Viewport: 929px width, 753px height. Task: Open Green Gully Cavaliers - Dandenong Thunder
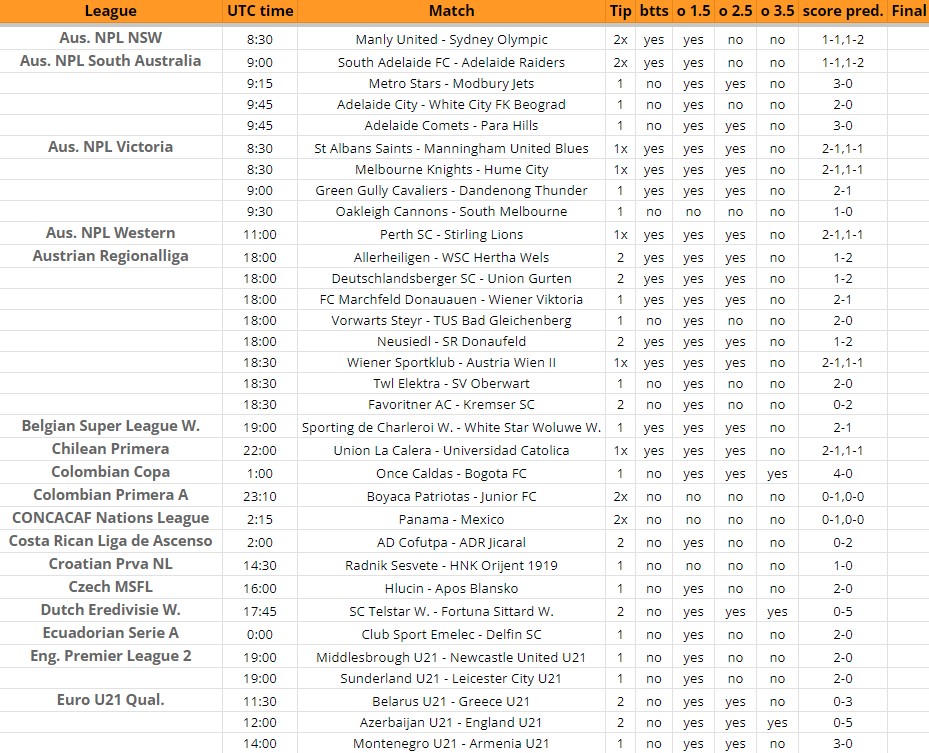point(451,191)
